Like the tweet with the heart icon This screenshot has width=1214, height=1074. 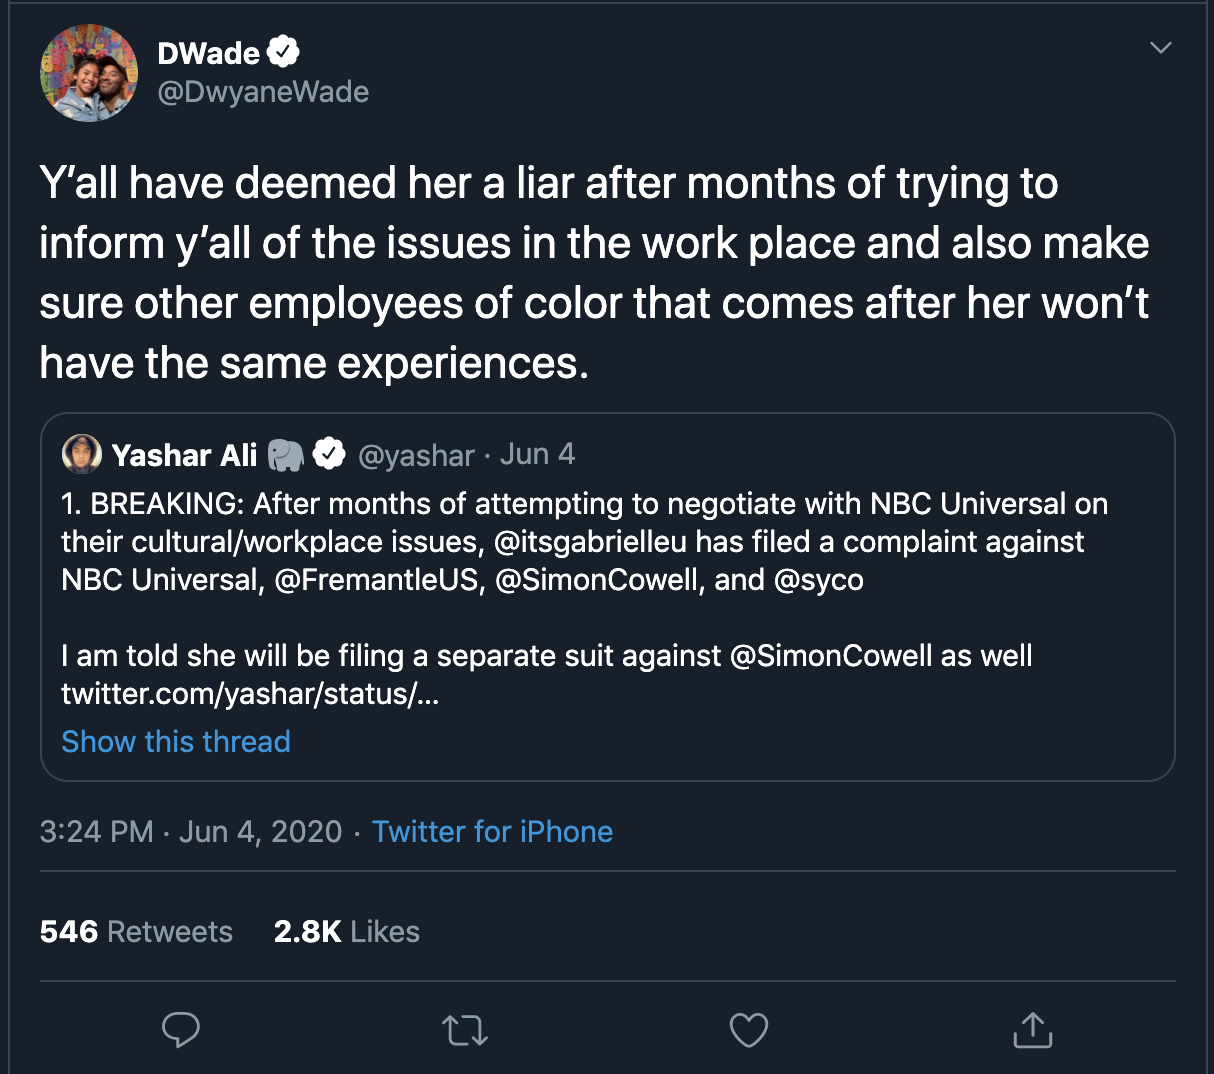pos(748,1030)
